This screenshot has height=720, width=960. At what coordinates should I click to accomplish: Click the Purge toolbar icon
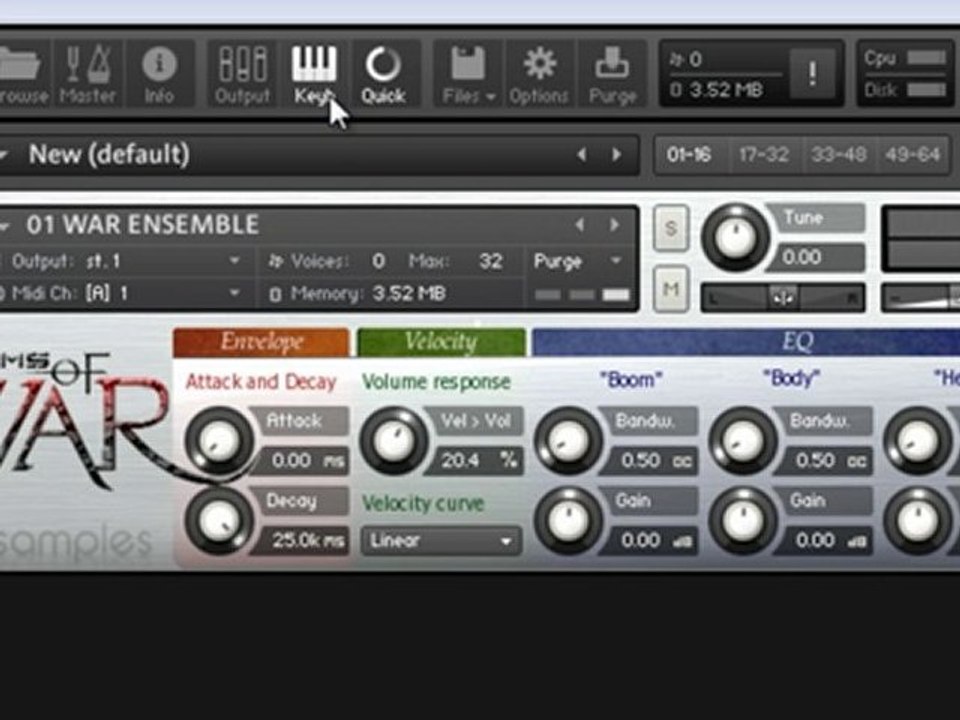(x=612, y=75)
